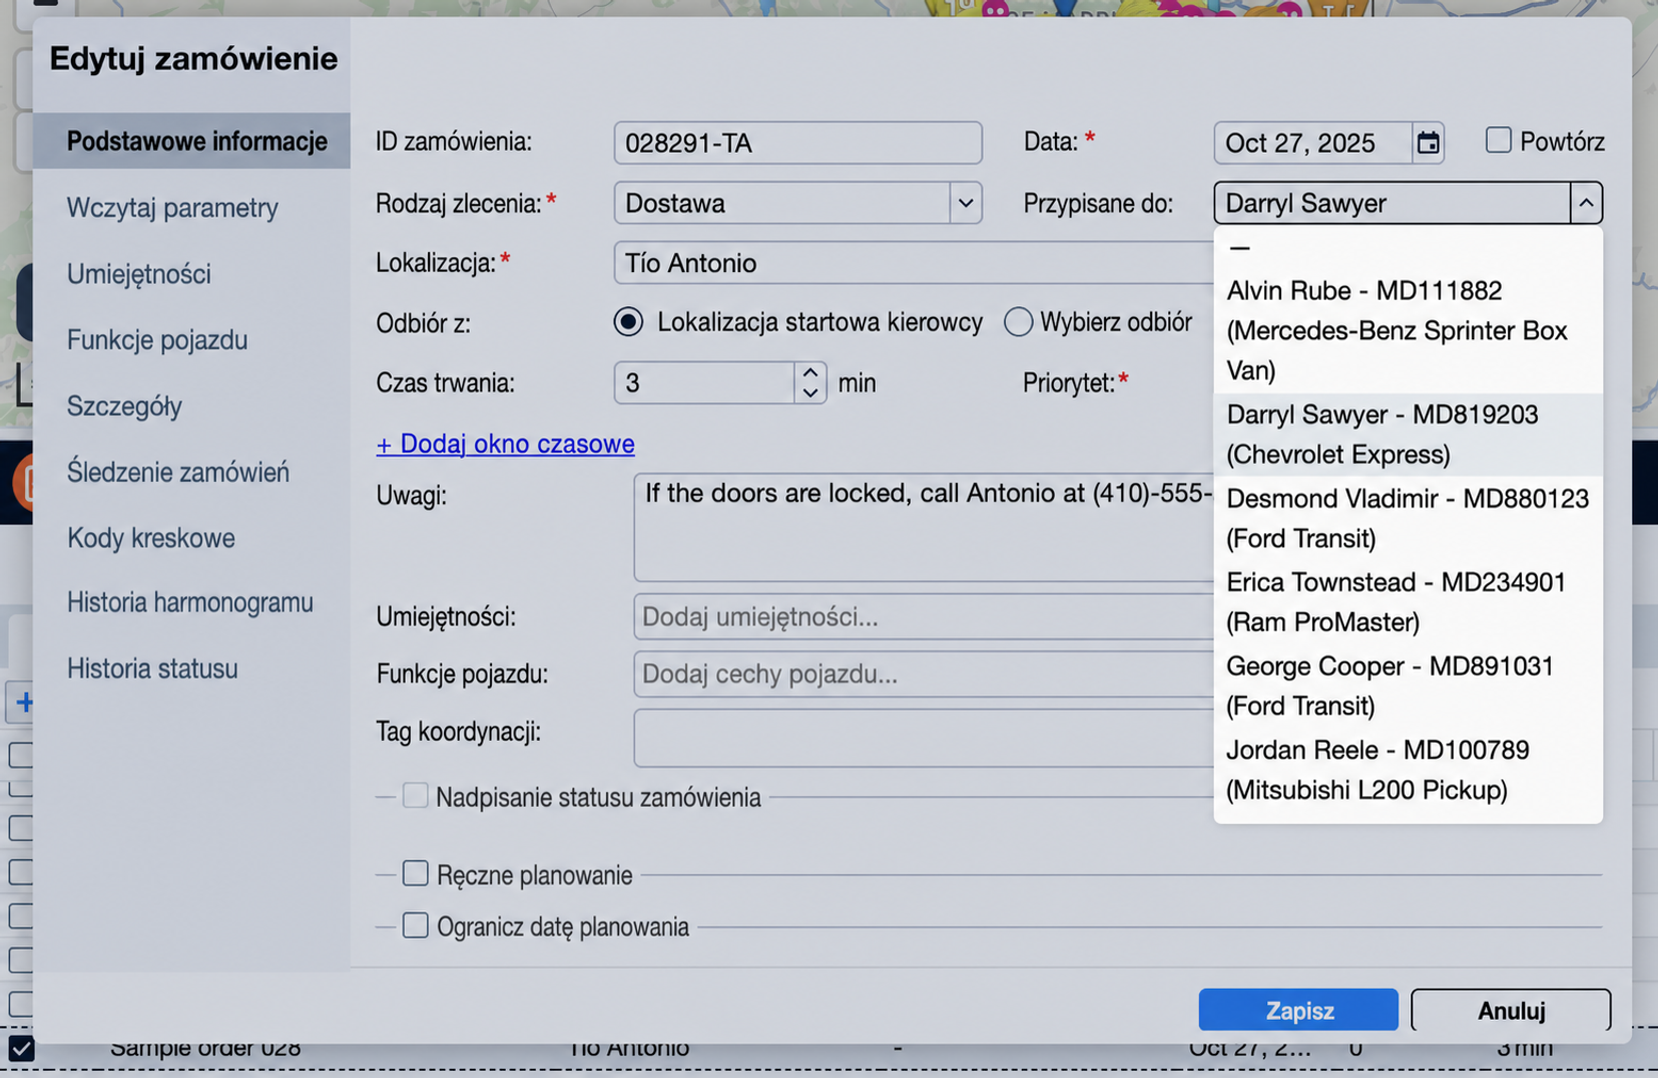Click the Dodaj cechy pojazdu input
Screen dimensions: 1658x1078
[923, 674]
